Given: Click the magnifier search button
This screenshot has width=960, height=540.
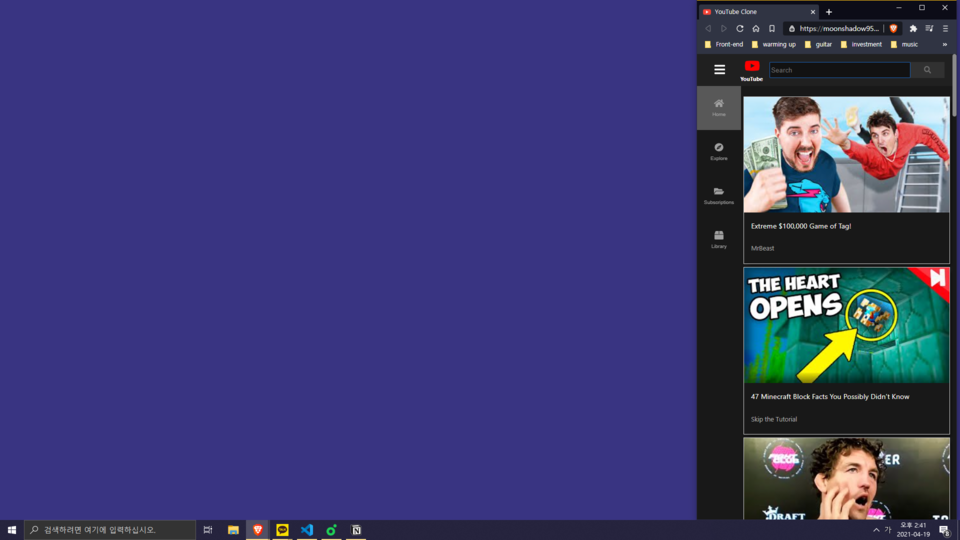Looking at the screenshot, I should (927, 70).
